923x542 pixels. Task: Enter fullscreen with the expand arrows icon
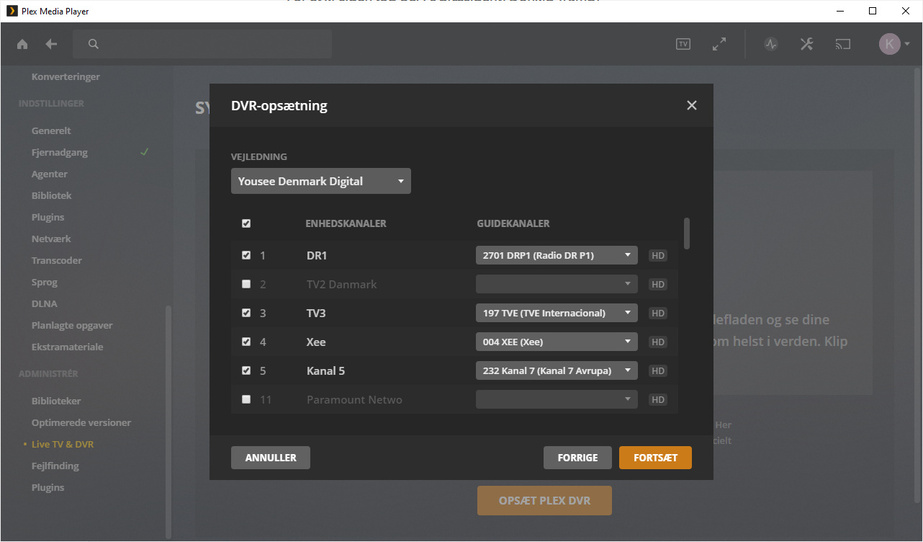point(719,44)
